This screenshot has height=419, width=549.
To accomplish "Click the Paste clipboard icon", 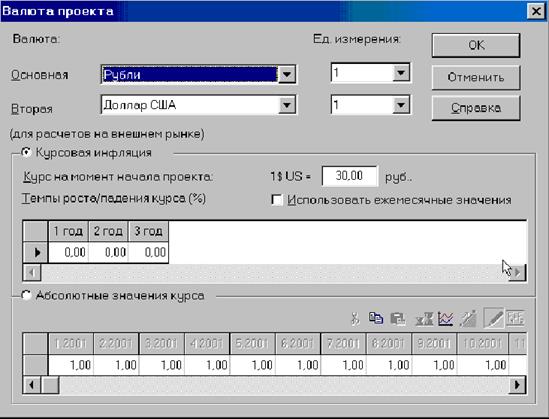I will (x=398, y=319).
